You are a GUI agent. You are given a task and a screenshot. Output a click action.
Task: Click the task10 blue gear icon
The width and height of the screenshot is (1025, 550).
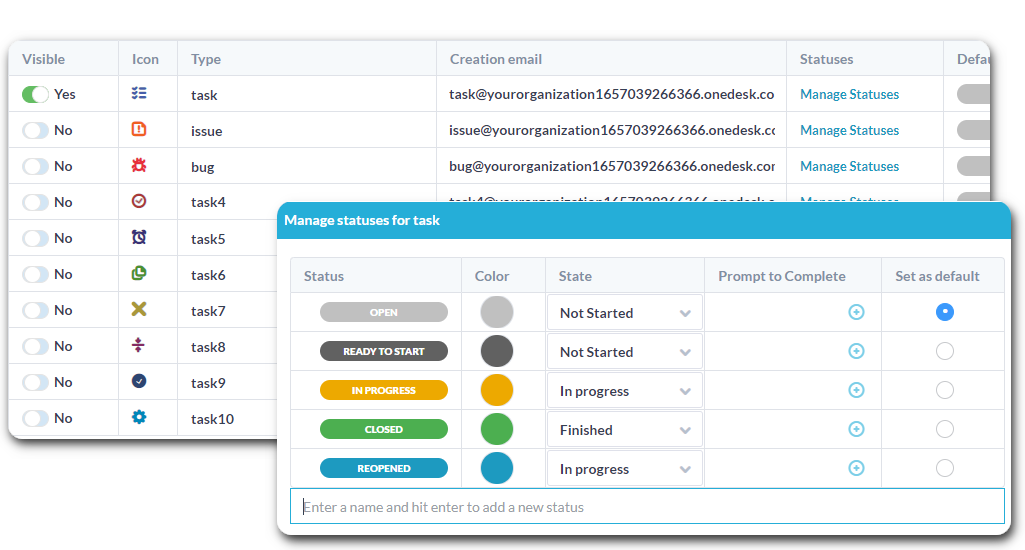tap(139, 417)
